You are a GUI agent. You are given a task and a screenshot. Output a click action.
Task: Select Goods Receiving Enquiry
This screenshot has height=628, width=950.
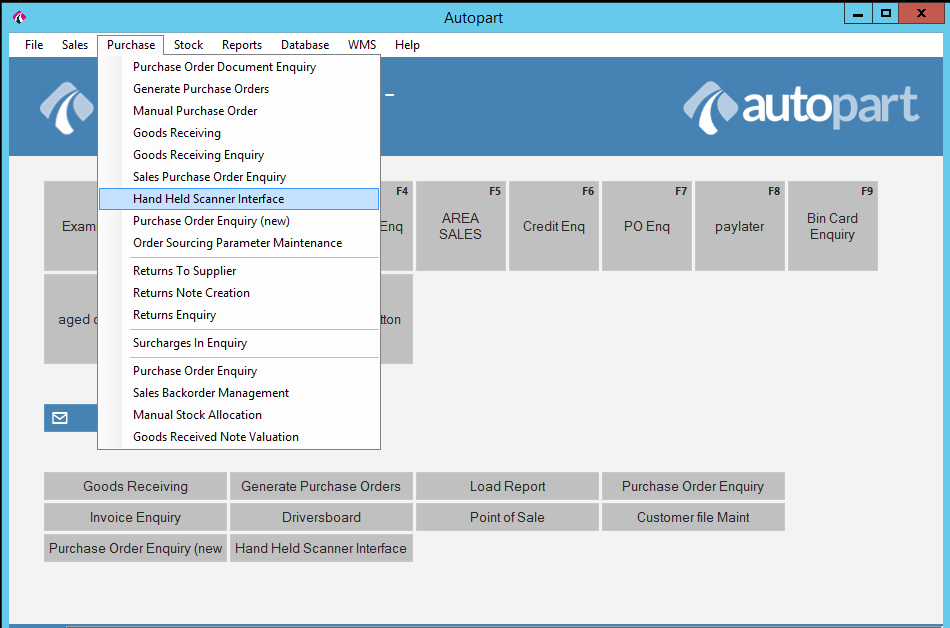coord(239,155)
